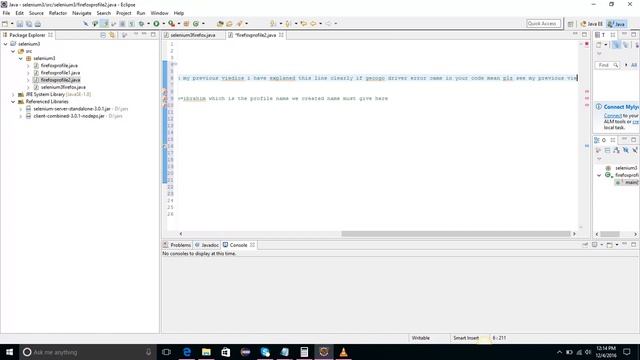Collapse All in Package Explorer

(x=103, y=35)
